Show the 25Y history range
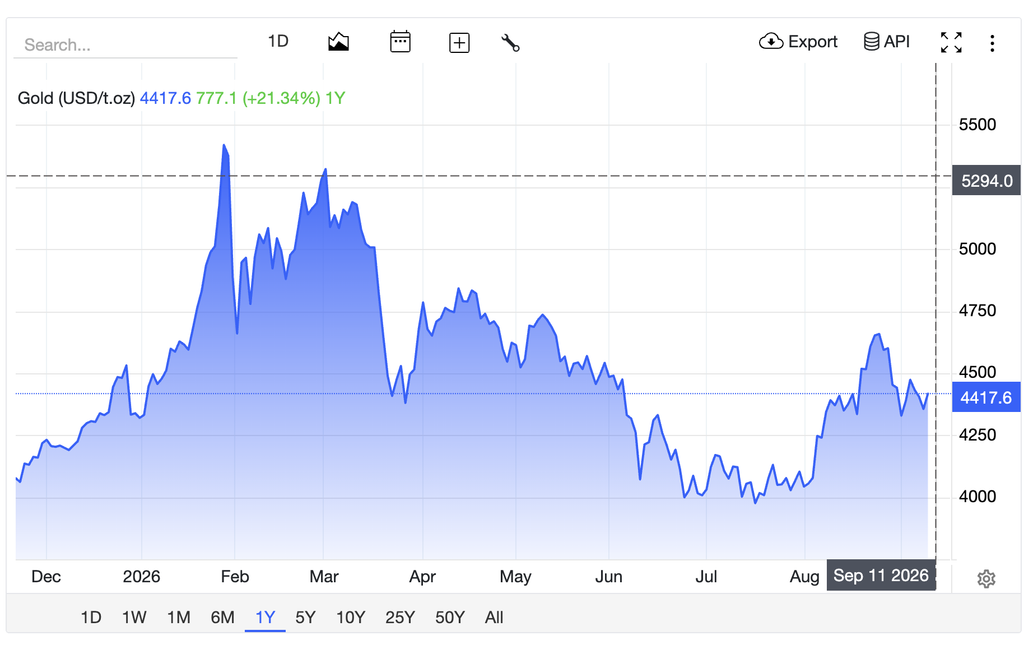Viewport: 1024px width, 657px height. coord(400,617)
